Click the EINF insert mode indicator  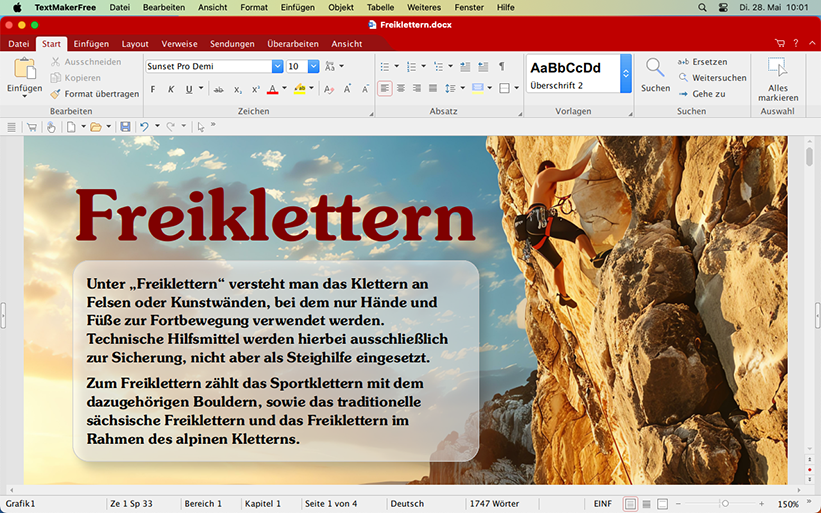602,504
